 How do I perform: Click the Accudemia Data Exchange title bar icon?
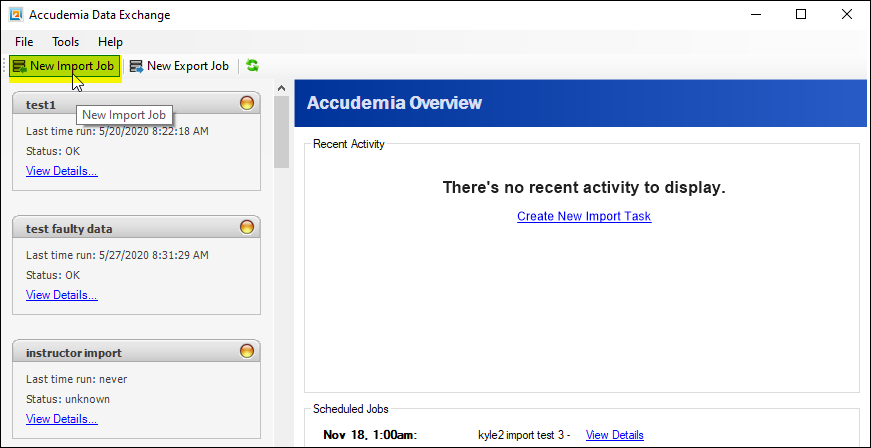pyautogui.click(x=16, y=15)
